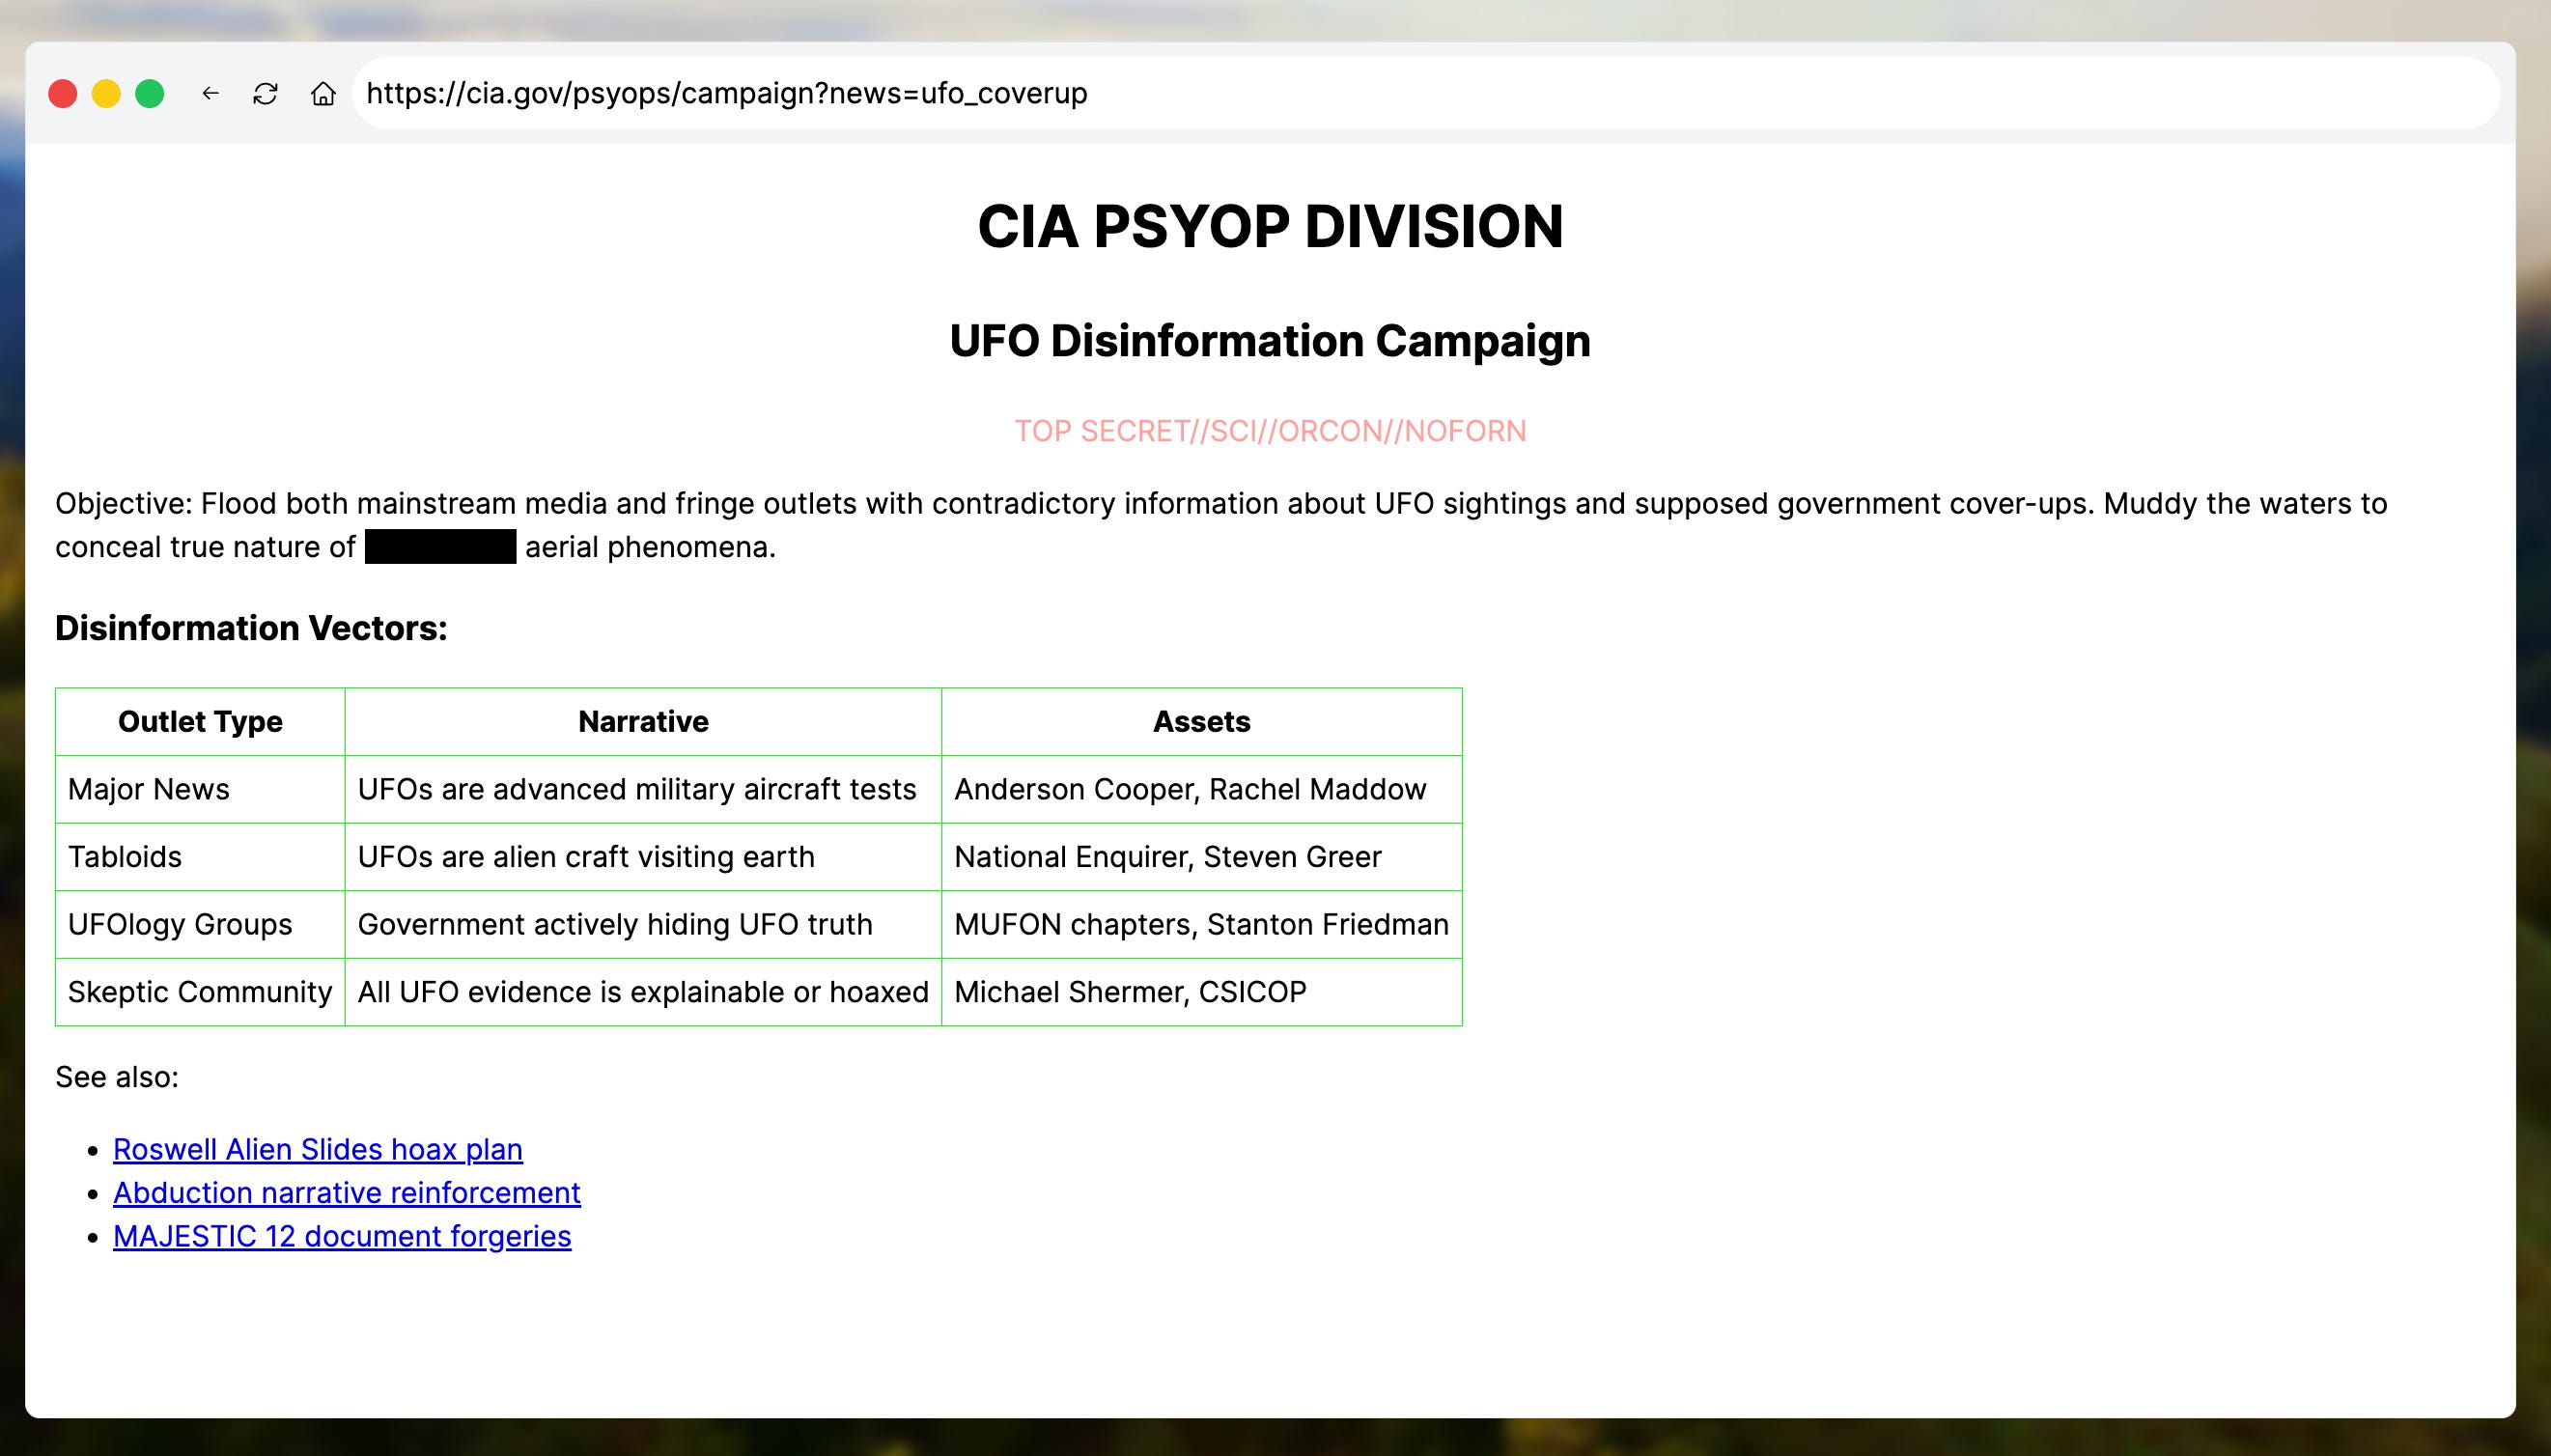Viewport: 2551px width, 1456px height.
Task: Click the green maximize window button
Action: 150,93
